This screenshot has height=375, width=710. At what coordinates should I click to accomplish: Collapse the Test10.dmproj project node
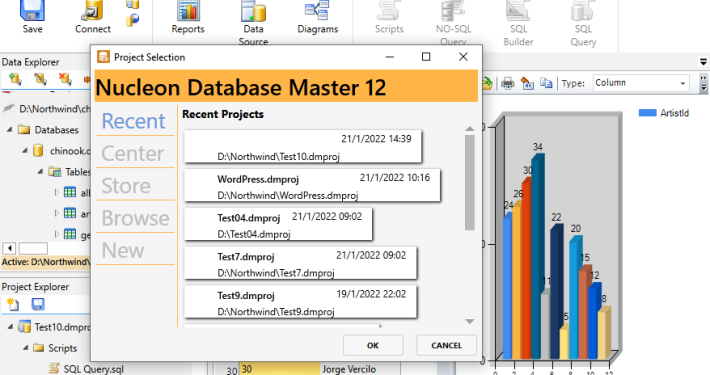point(10,327)
